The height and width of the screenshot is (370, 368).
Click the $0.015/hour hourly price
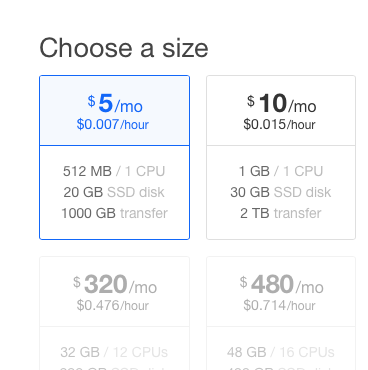[x=279, y=125]
